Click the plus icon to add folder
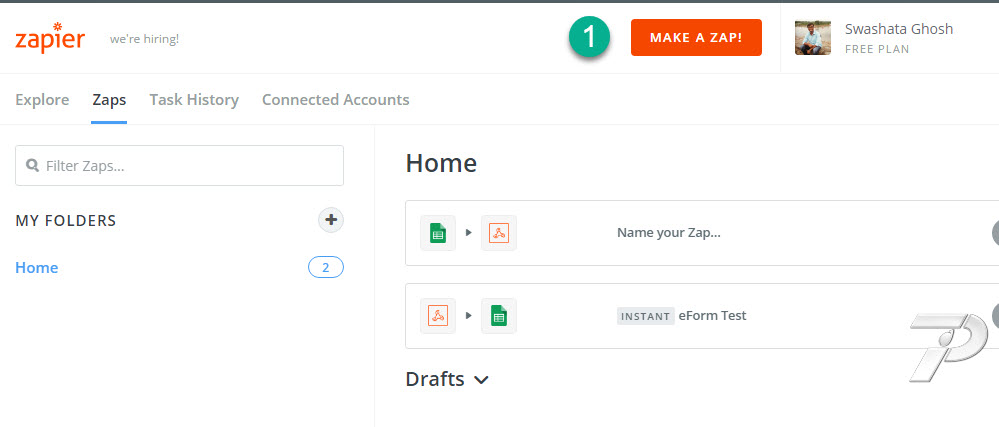Screen dimensions: 999x427 click(331, 220)
